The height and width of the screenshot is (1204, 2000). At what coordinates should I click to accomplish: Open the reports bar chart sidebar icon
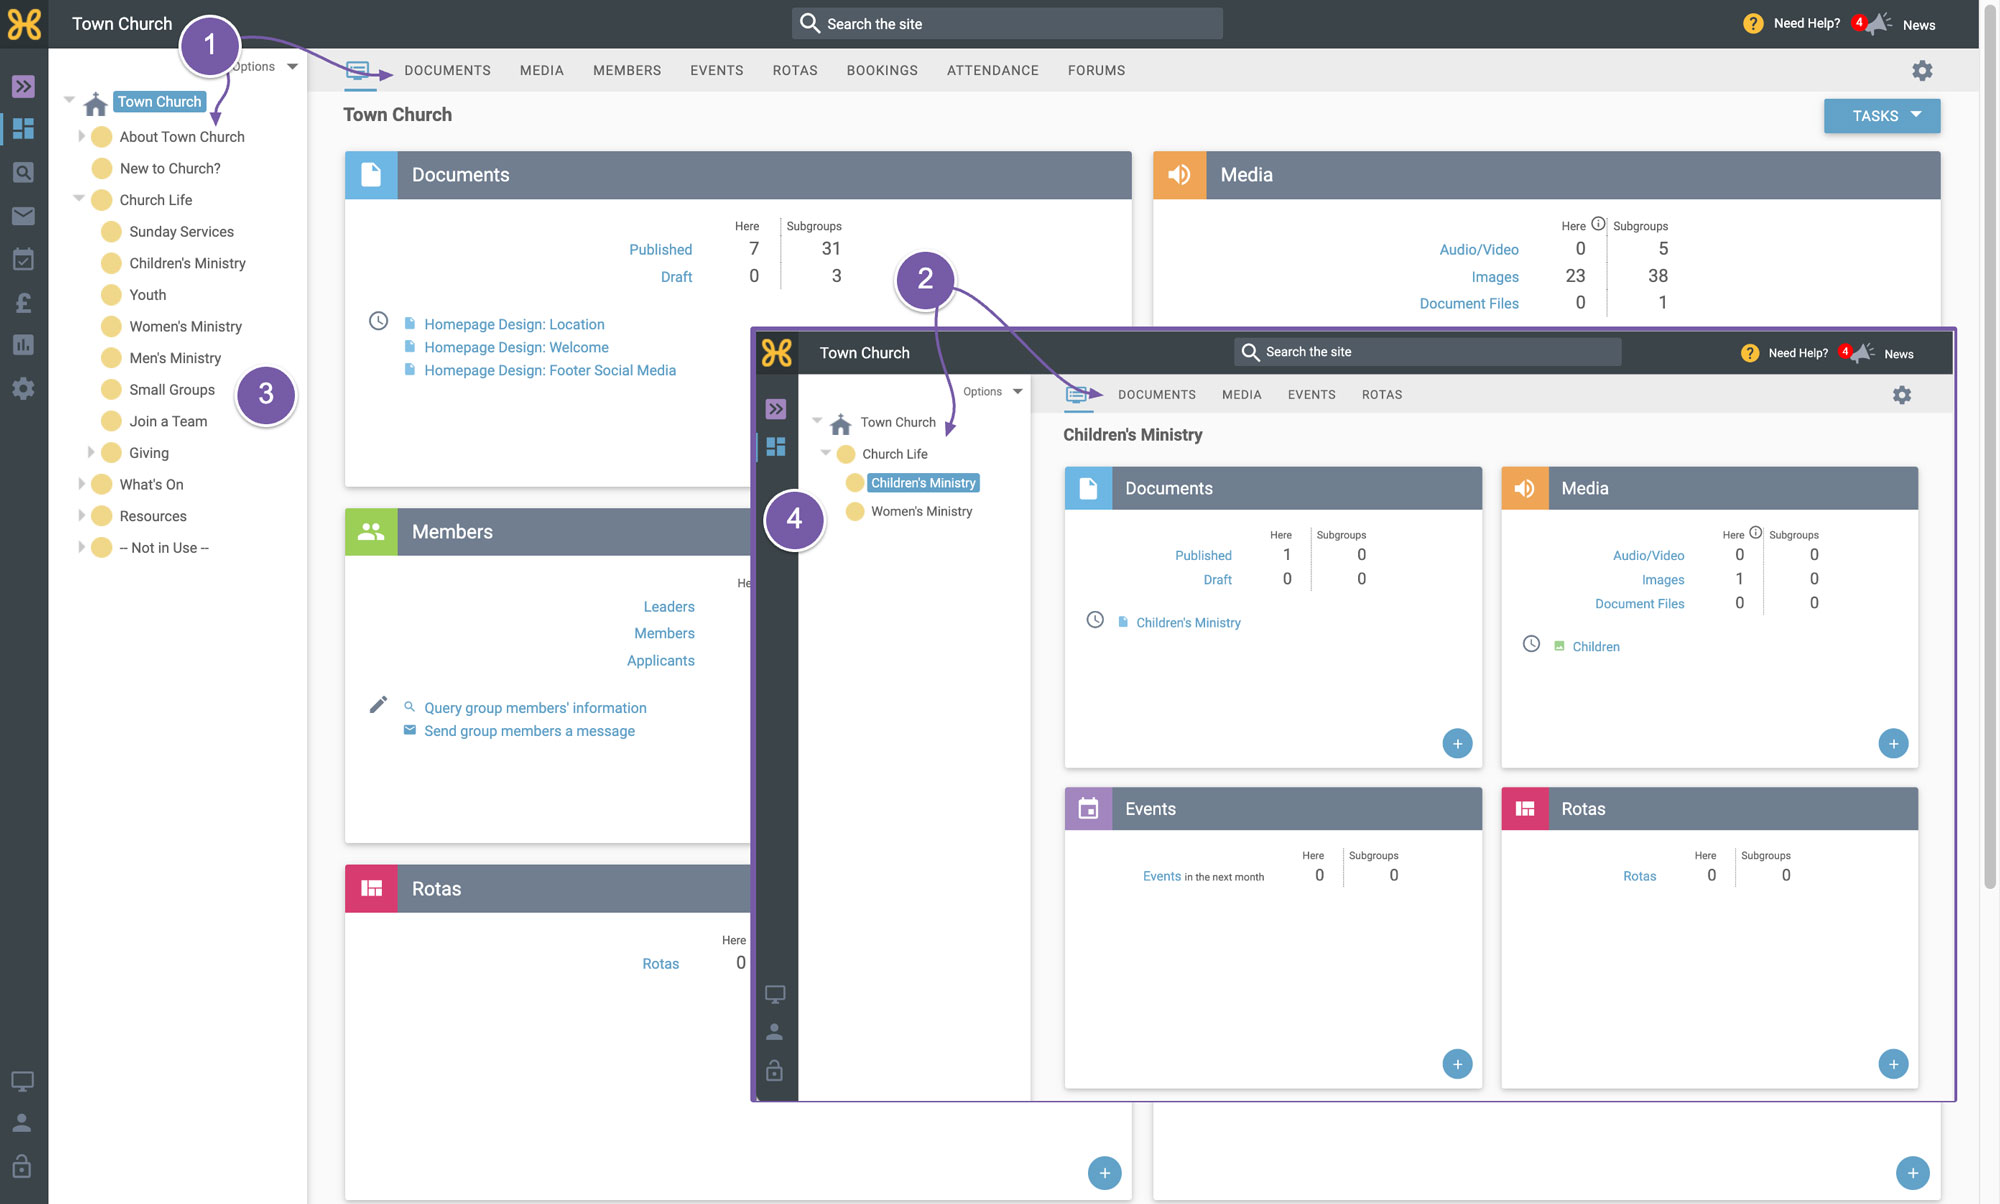click(x=23, y=345)
